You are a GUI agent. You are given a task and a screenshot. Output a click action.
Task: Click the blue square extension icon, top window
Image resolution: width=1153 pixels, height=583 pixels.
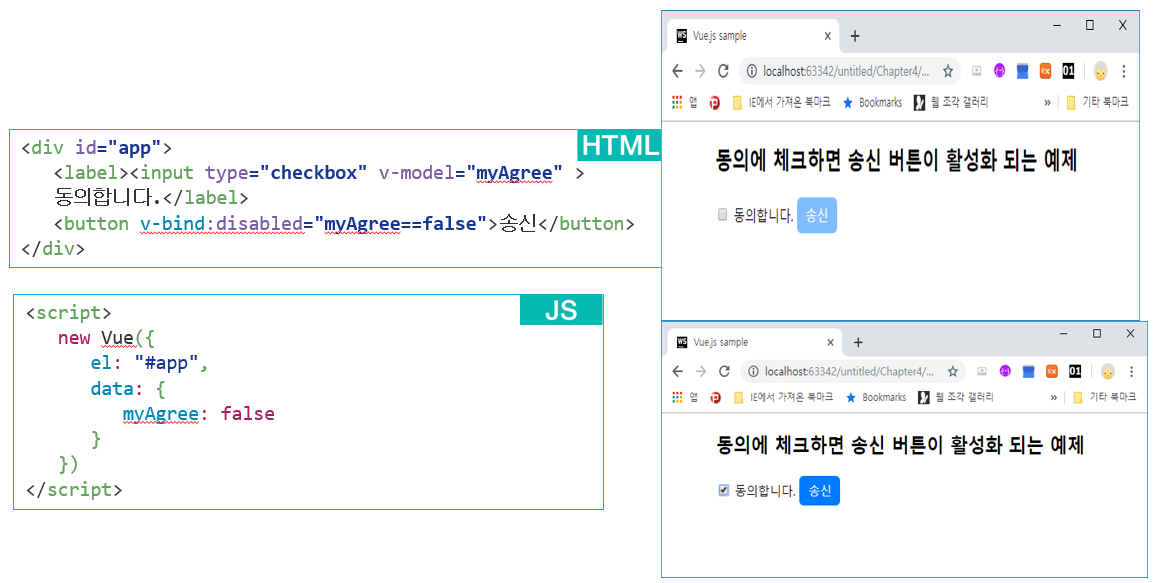pos(1022,71)
